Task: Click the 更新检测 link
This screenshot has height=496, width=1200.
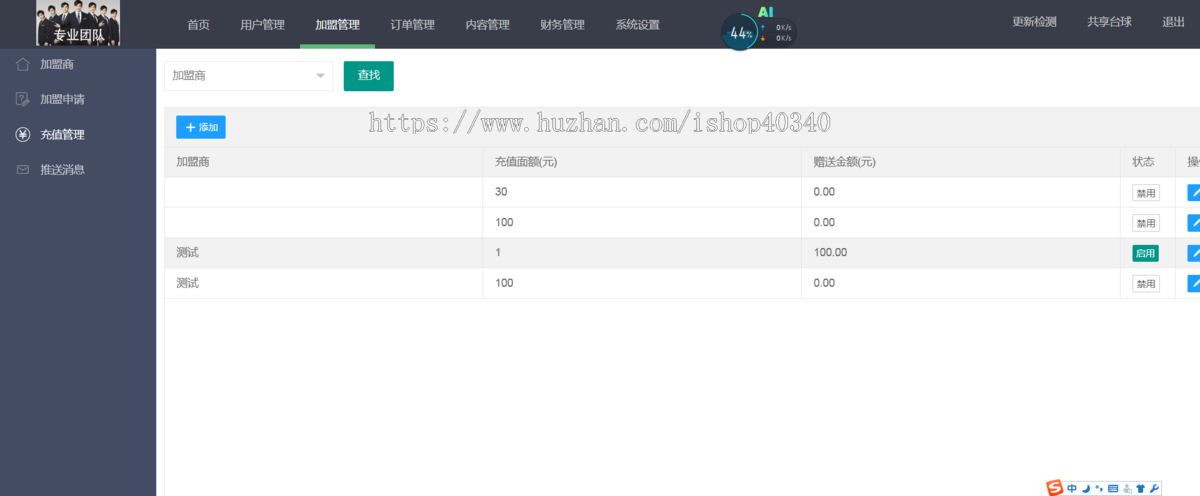Action: 1034,22
